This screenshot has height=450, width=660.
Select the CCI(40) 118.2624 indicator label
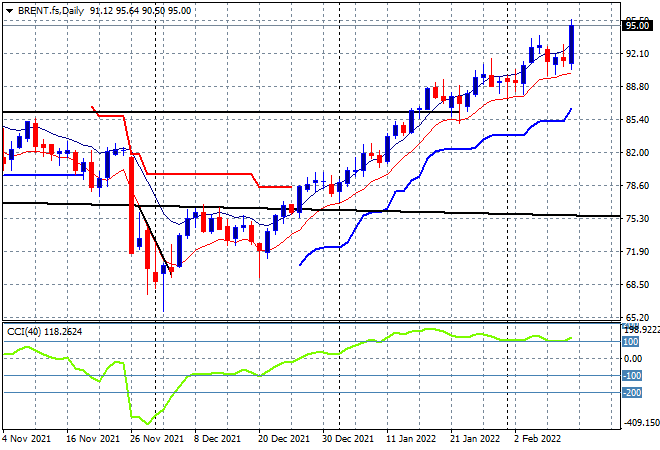[44, 332]
